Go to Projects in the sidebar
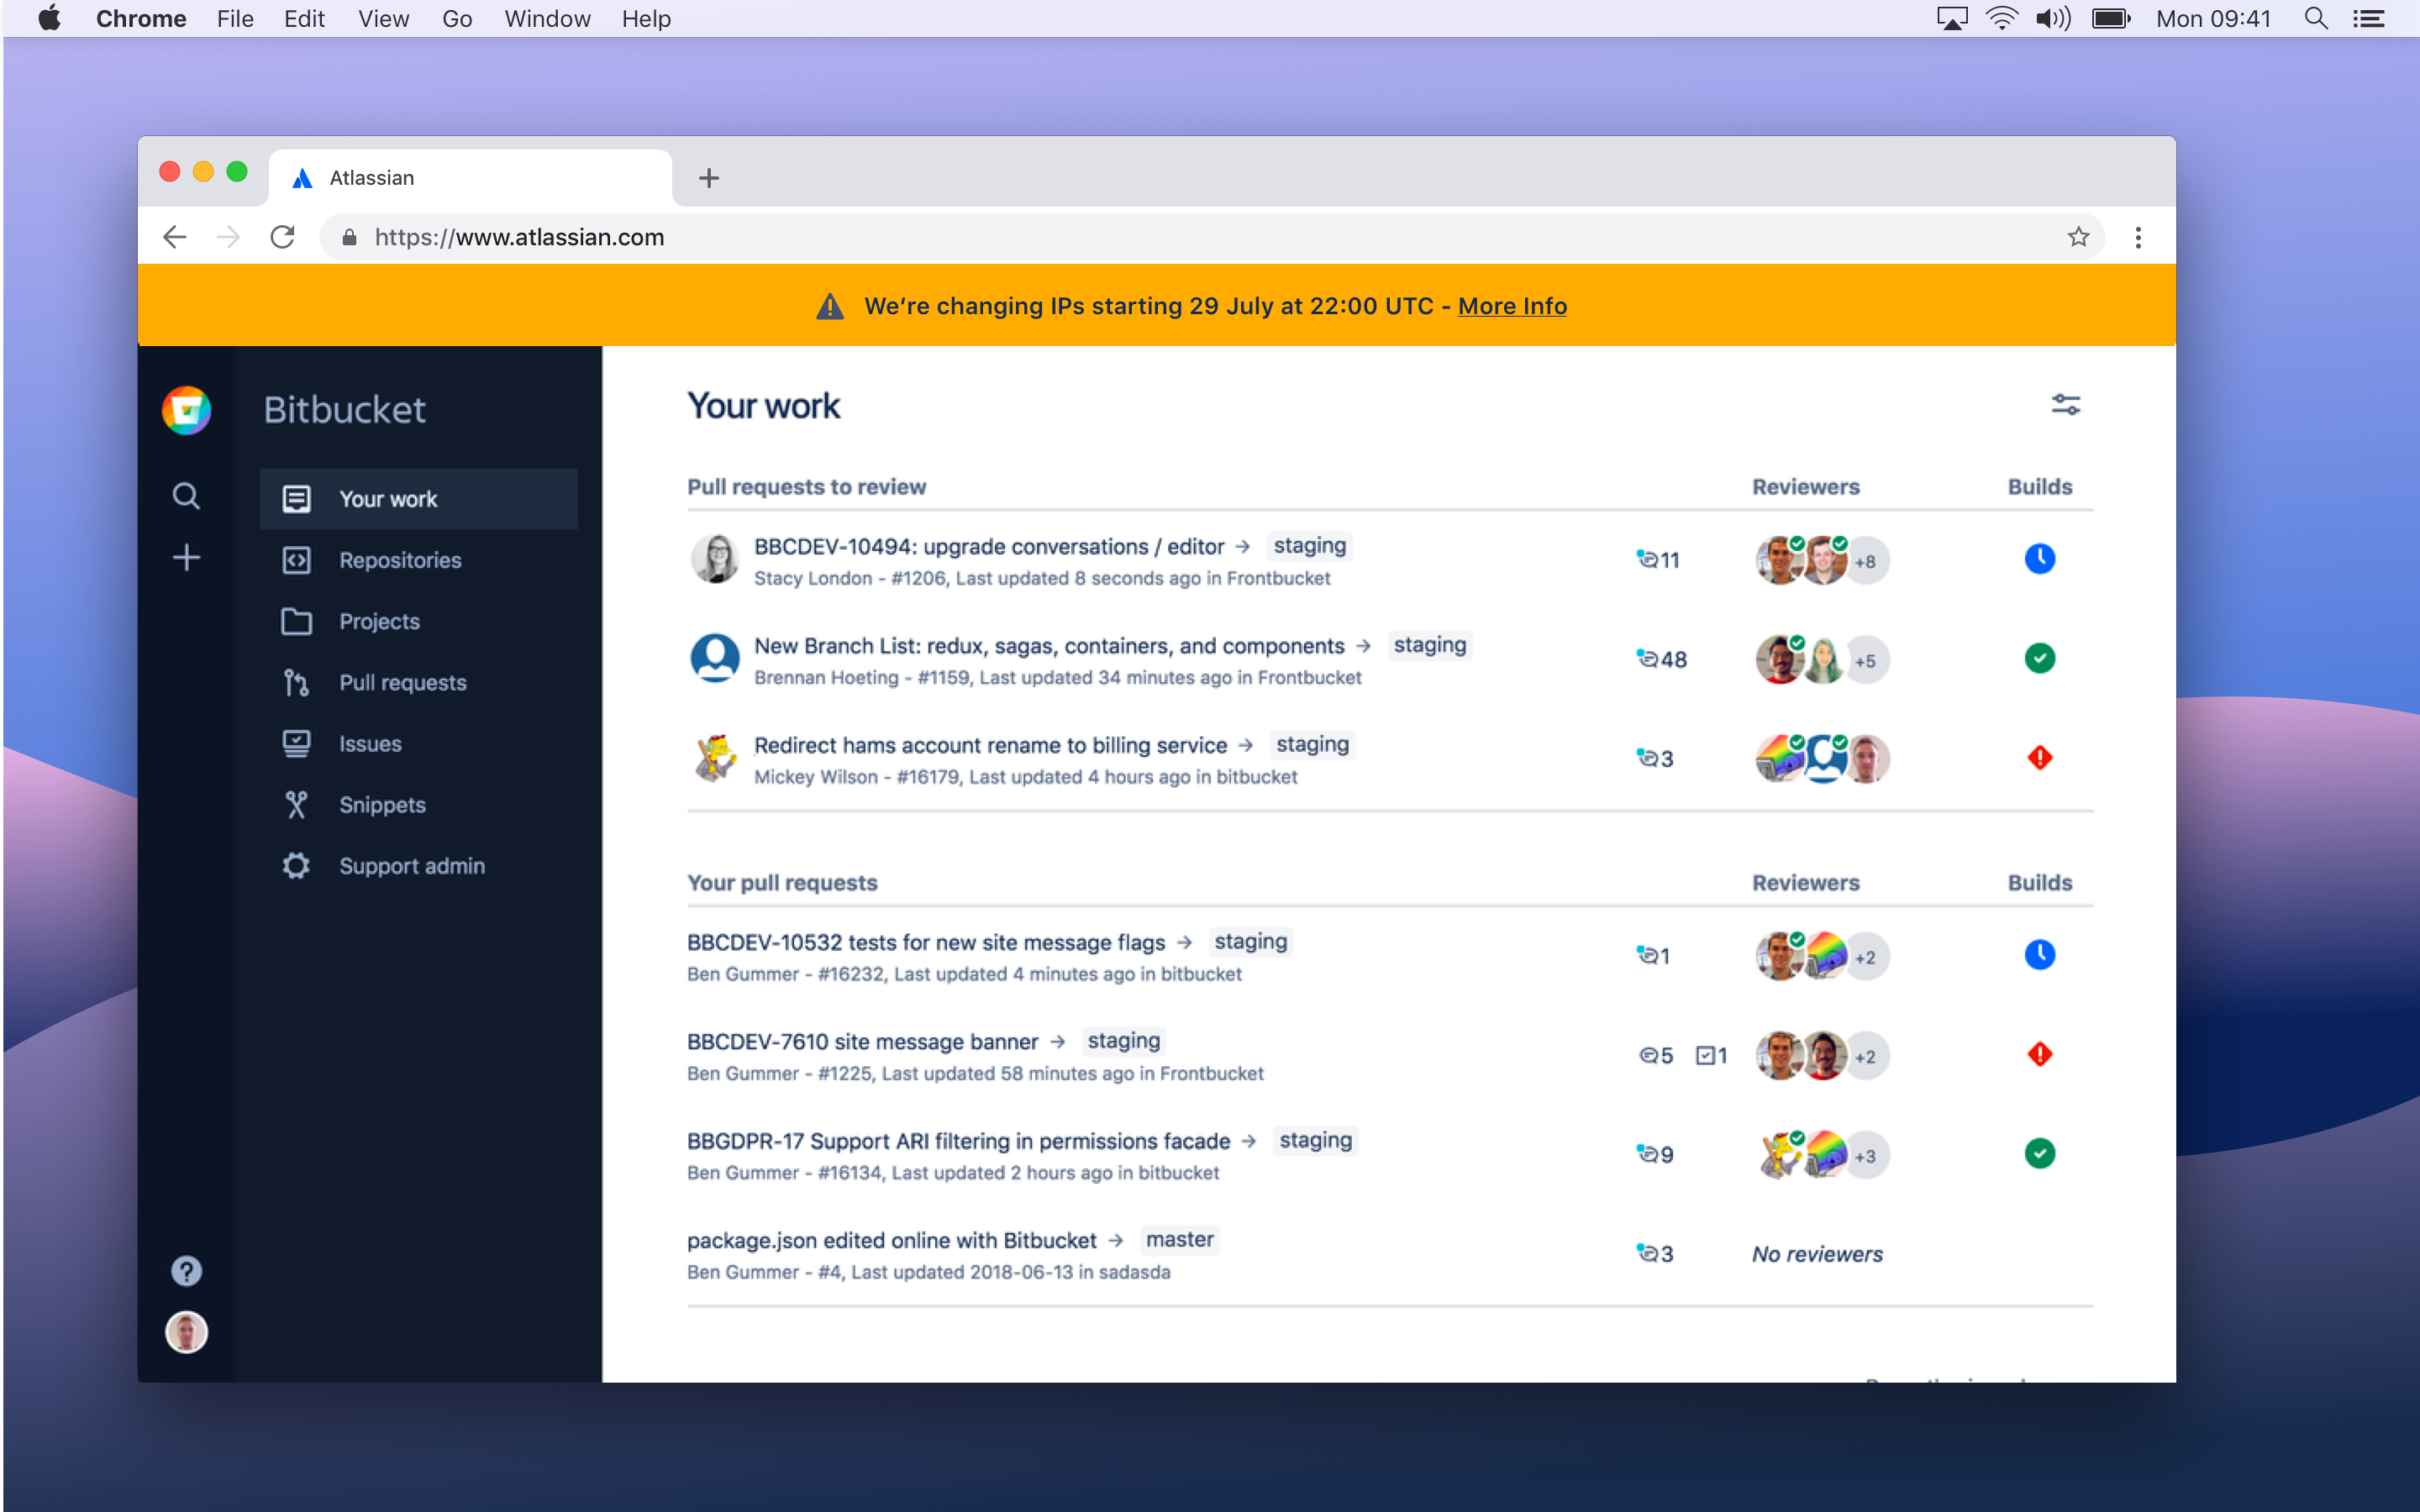The image size is (2420, 1512). pos(419,621)
